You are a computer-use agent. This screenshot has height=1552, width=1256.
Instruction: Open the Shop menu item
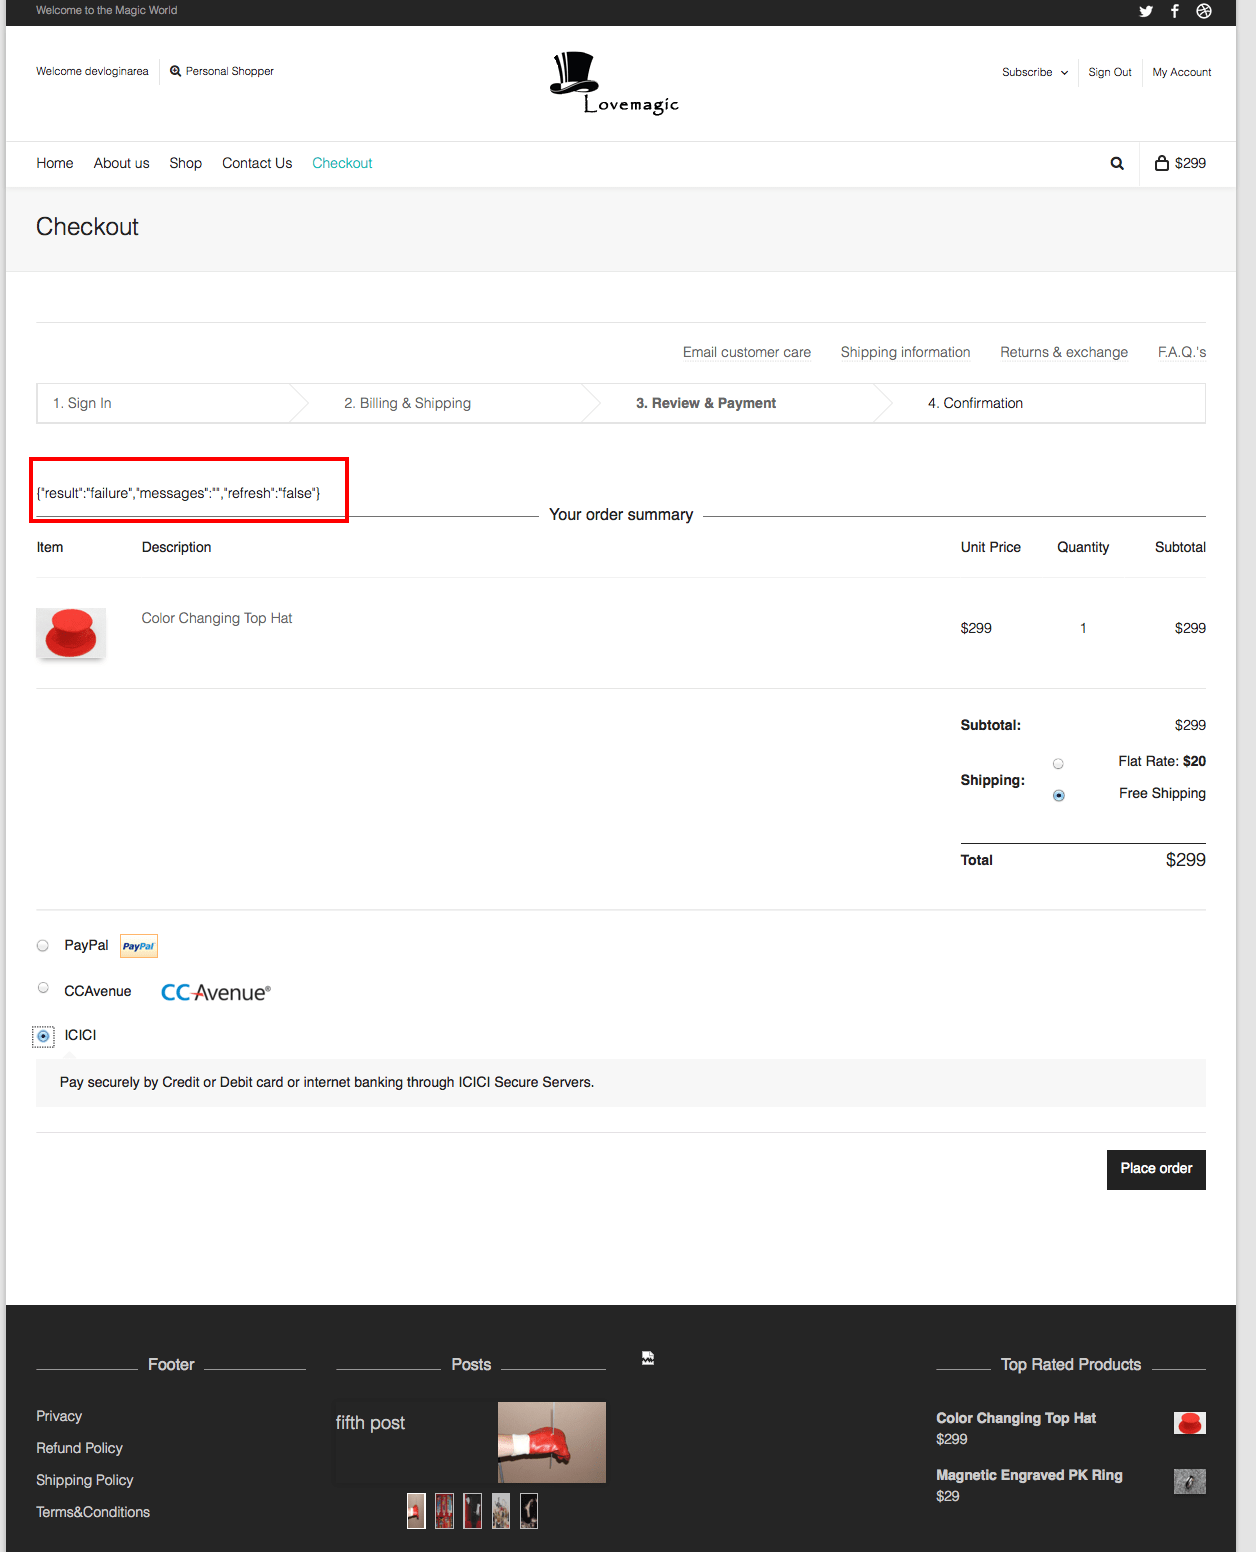pyautogui.click(x=185, y=163)
